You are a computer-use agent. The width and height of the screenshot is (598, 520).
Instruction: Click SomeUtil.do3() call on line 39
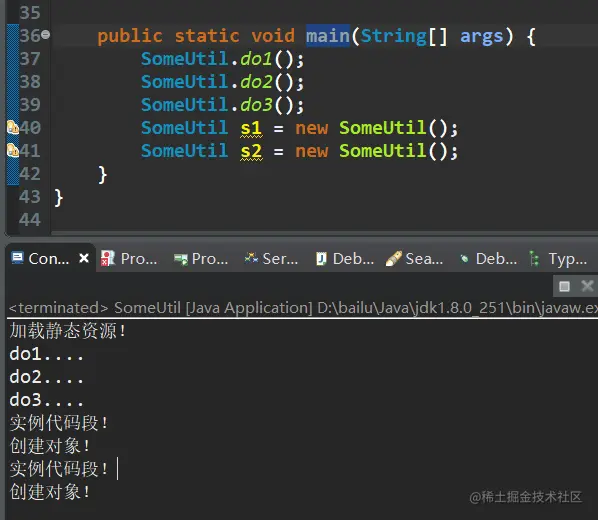(x=222, y=105)
